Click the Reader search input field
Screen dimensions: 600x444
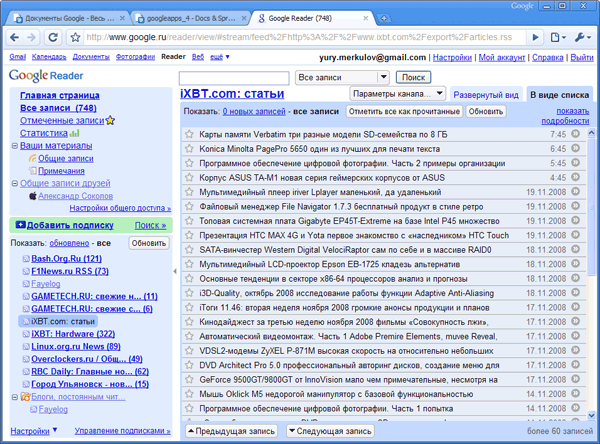coord(234,78)
